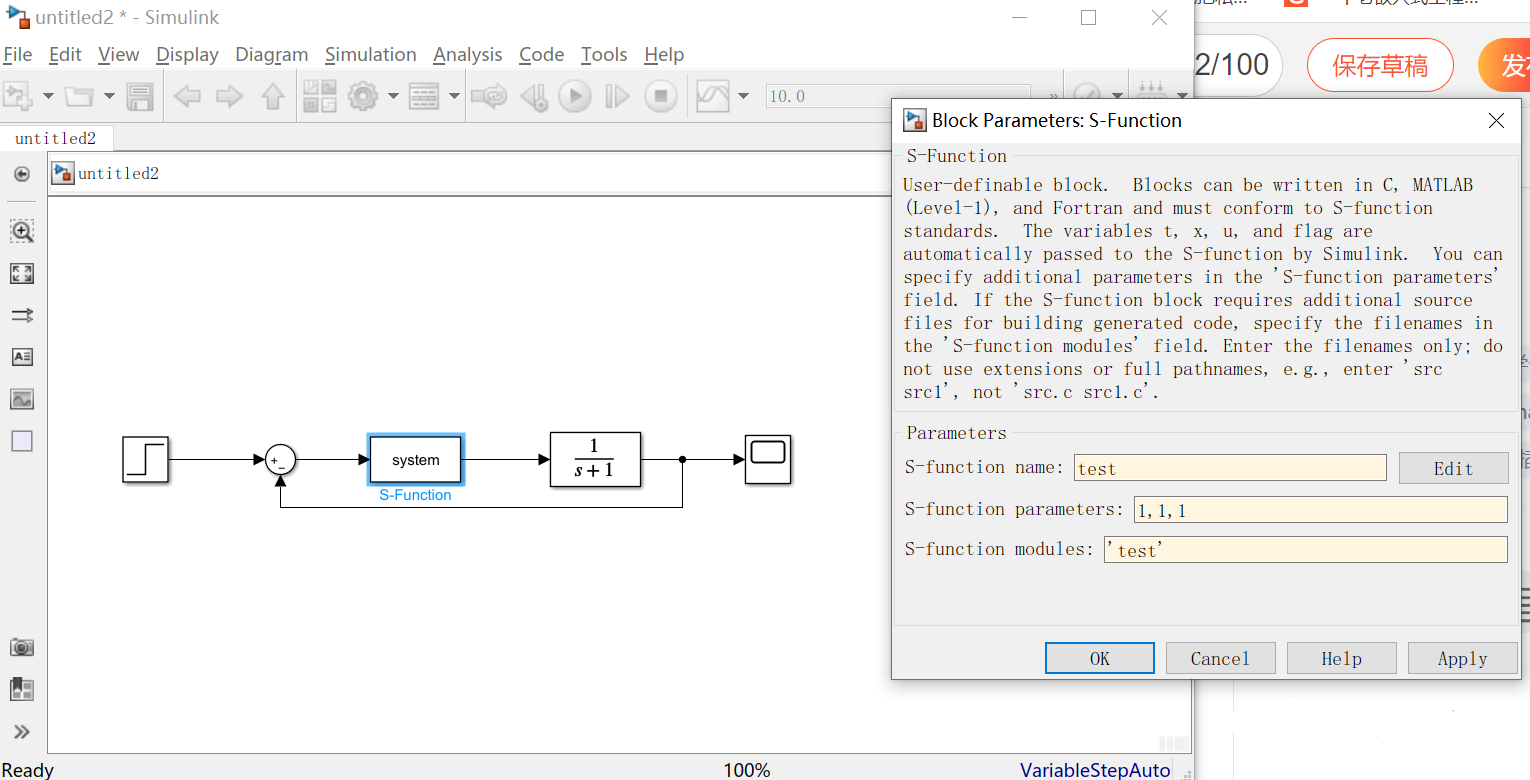Viewport: 1530px width, 780px height.
Task: Open the Analysis menu
Action: 468,54
